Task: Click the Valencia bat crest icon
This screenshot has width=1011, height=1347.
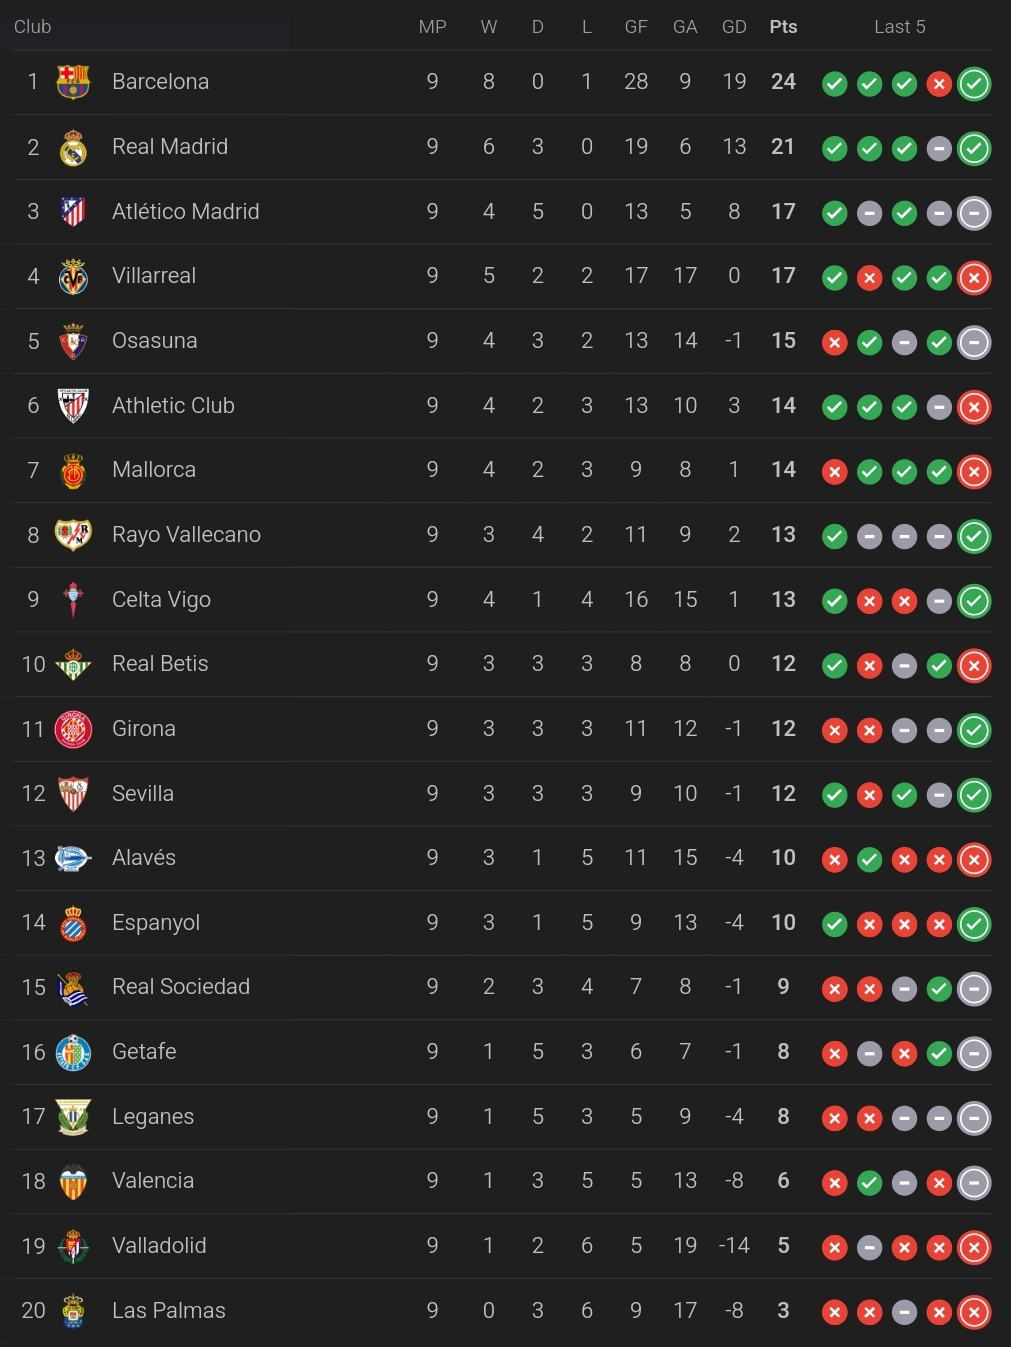Action: [x=73, y=1181]
